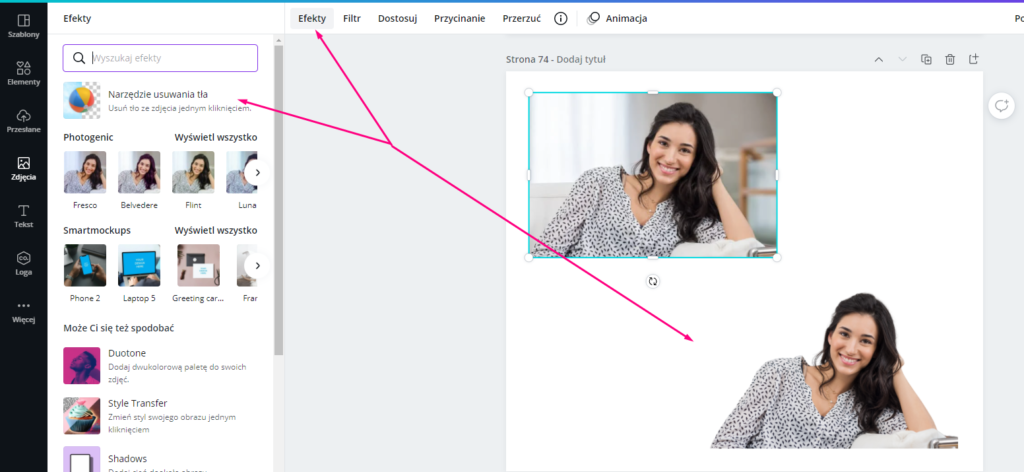Add a new page icon
The image size is (1024, 472).
(x=974, y=60)
